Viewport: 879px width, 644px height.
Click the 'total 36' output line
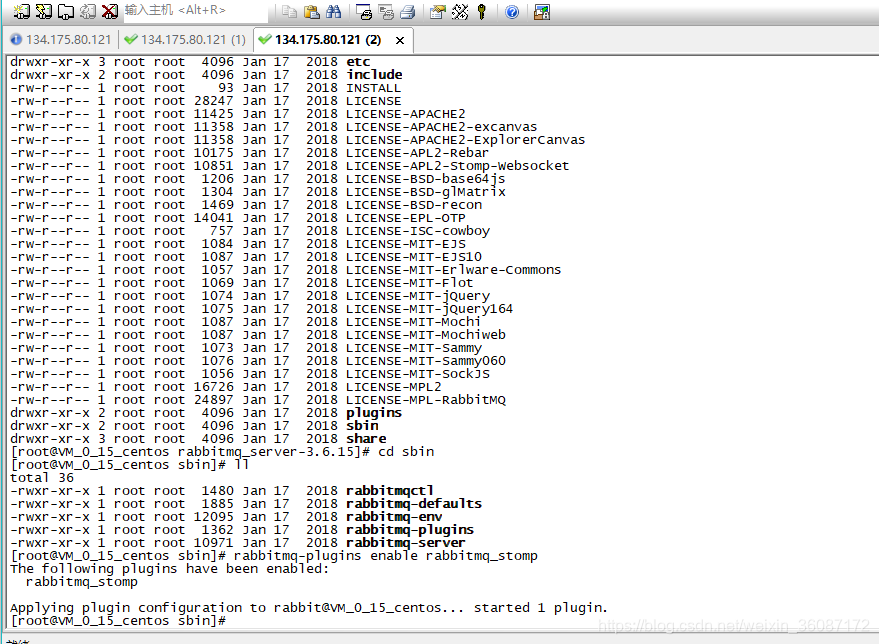42,478
